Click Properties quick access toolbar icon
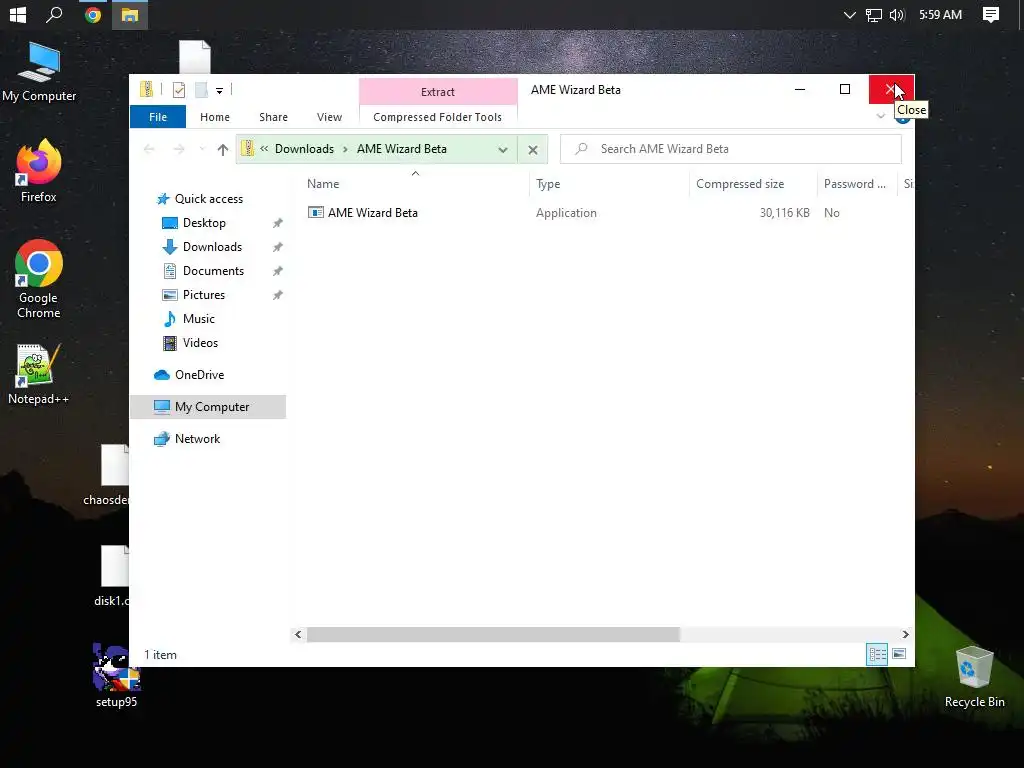 click(178, 90)
